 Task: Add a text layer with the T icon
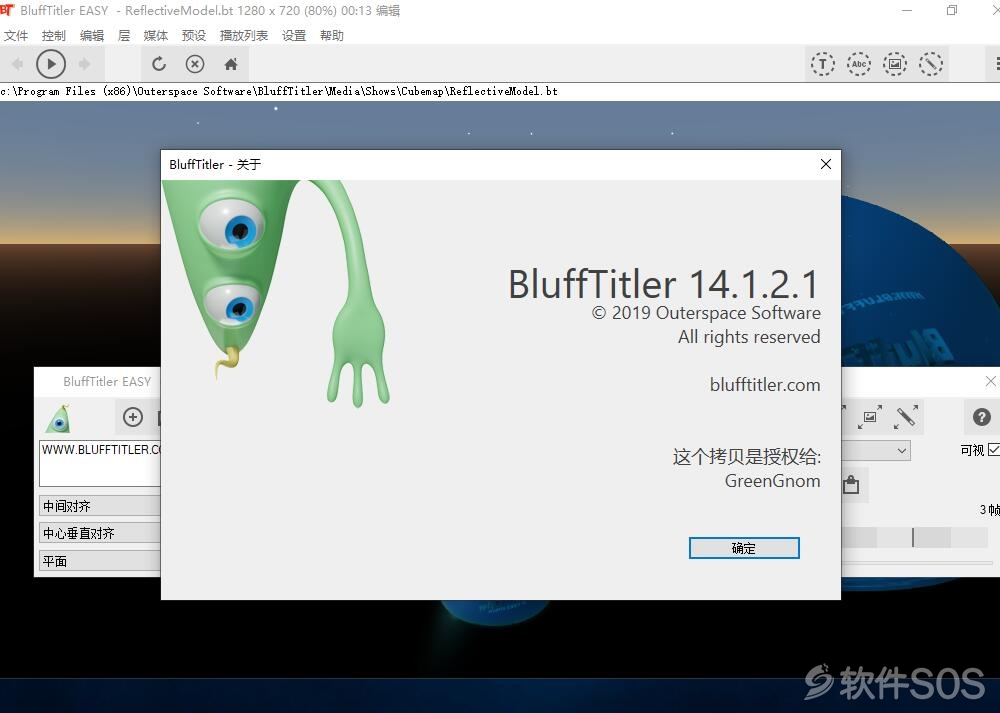823,64
